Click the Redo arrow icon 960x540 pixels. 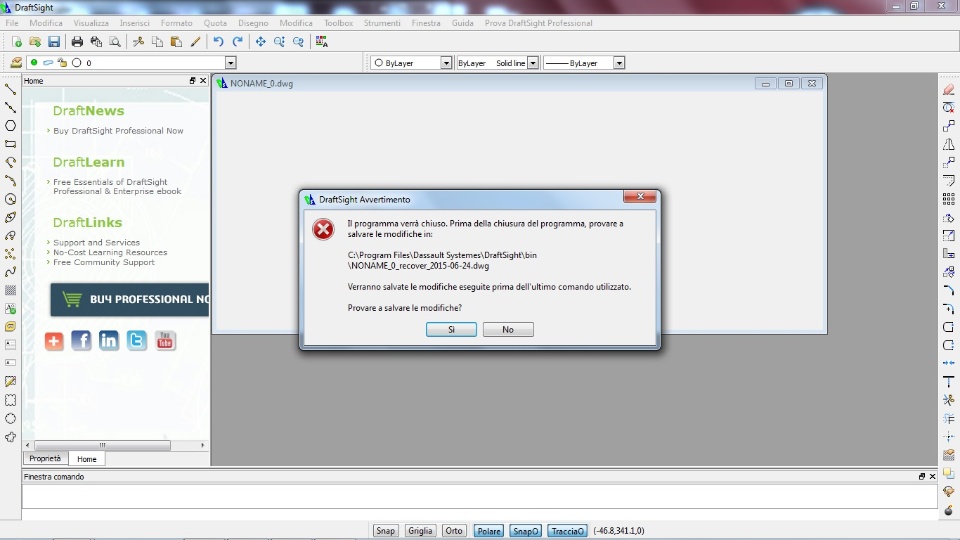coord(238,42)
